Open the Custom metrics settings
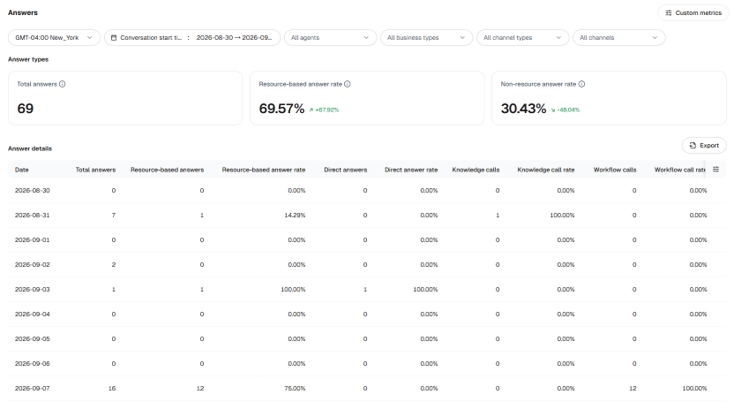This screenshot has height=402, width=734. click(x=693, y=13)
